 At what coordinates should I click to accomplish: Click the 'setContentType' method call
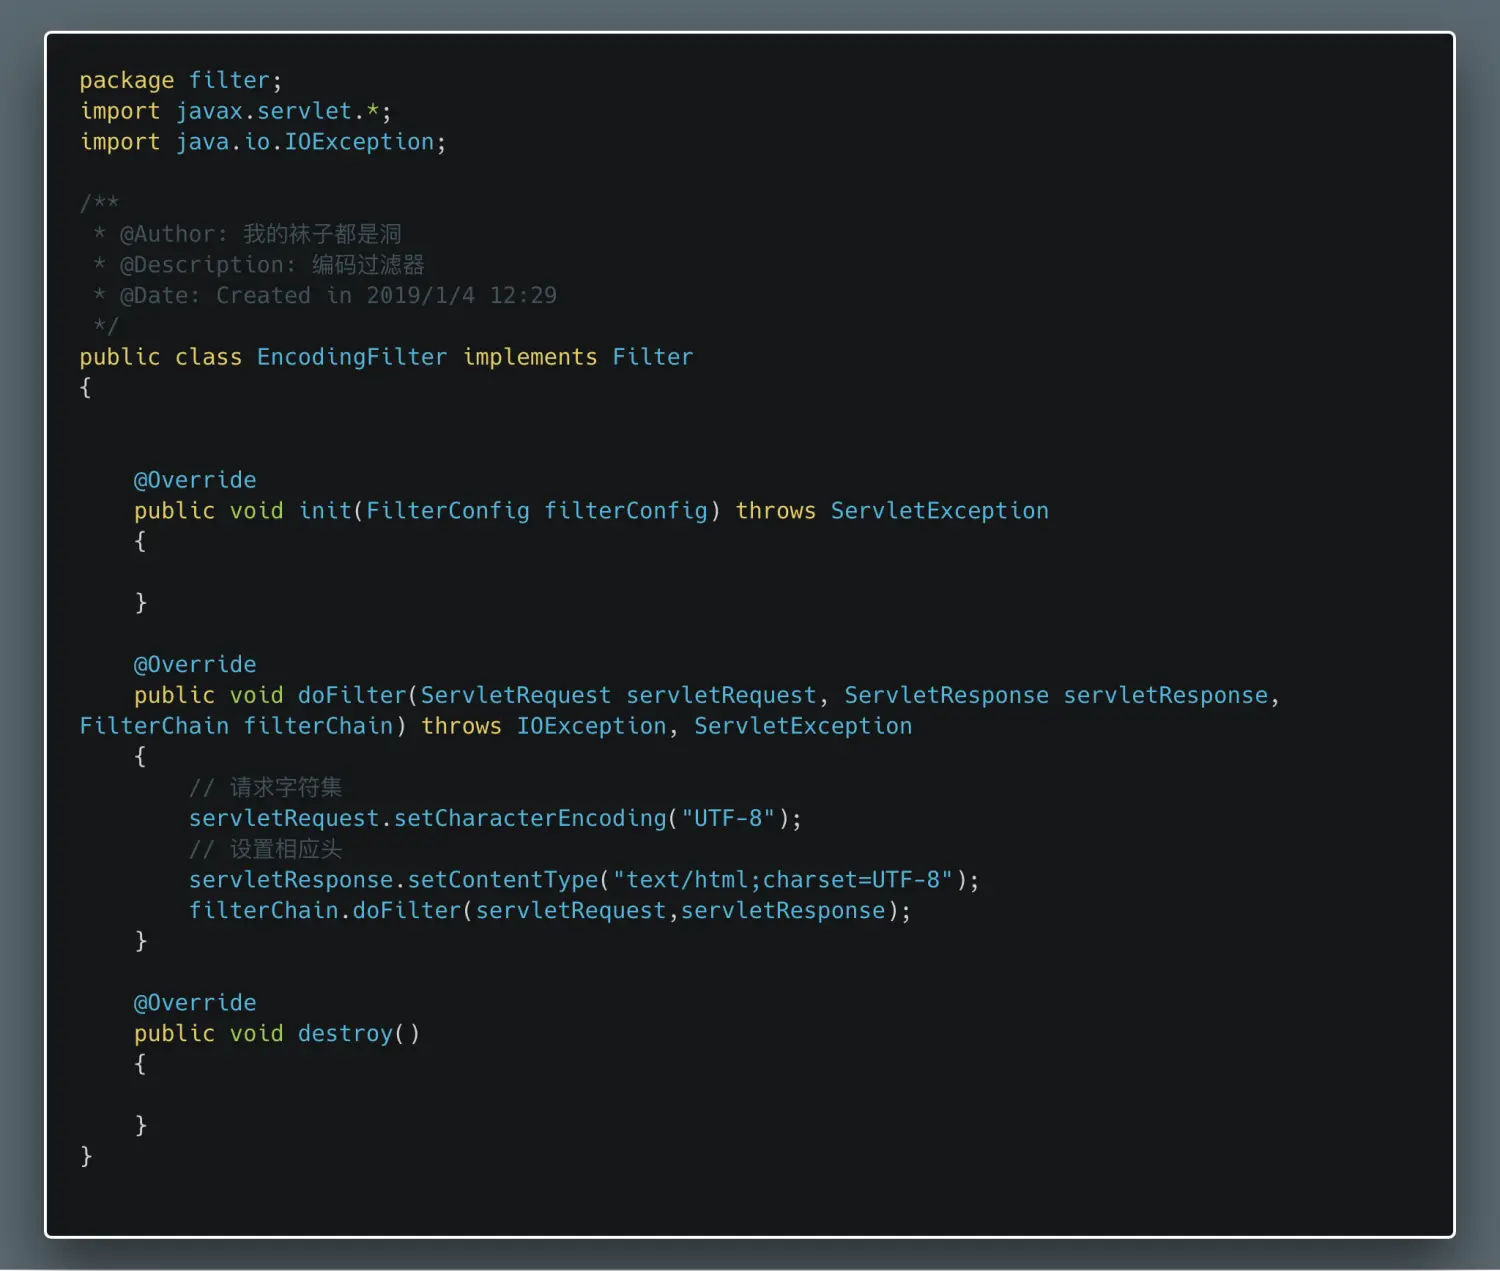[x=503, y=880]
